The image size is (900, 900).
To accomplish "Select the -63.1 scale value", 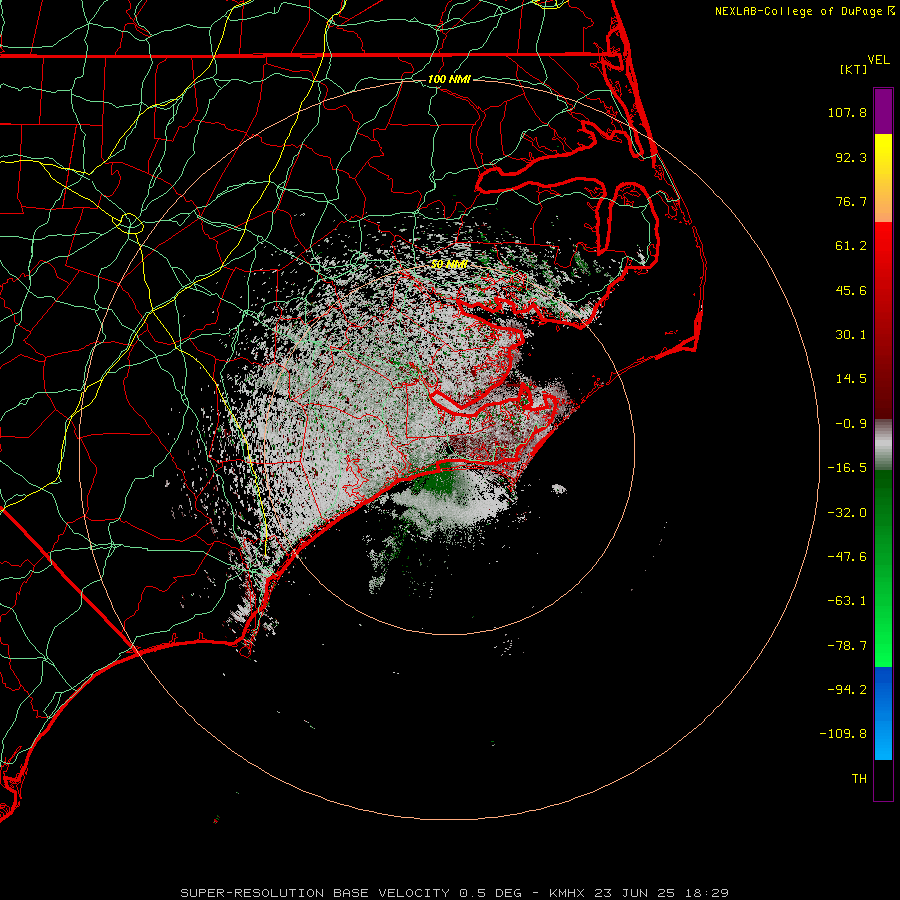I will (847, 601).
